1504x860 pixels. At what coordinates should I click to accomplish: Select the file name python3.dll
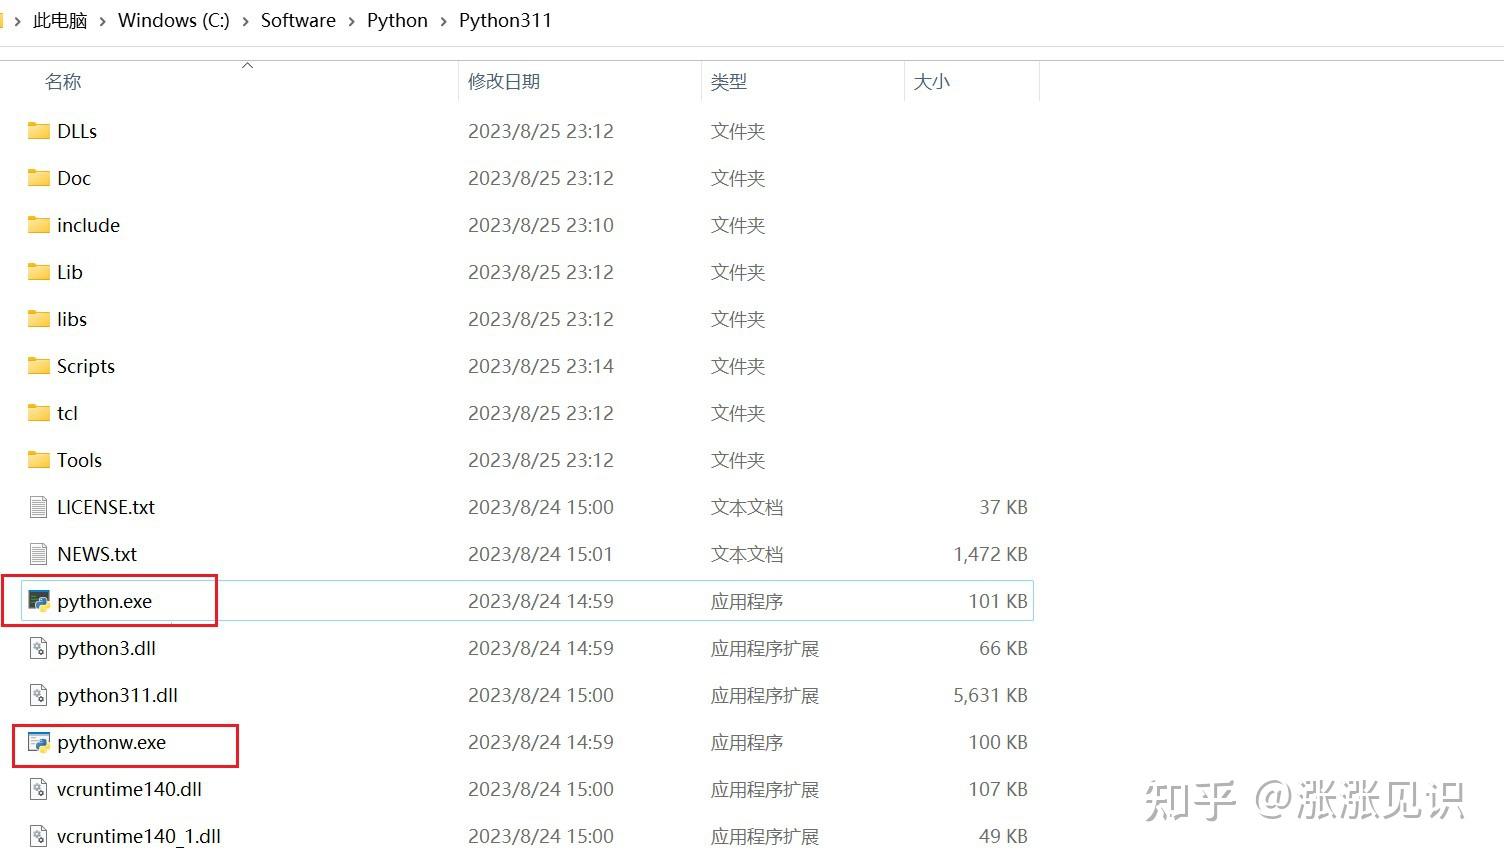pyautogui.click(x=107, y=648)
